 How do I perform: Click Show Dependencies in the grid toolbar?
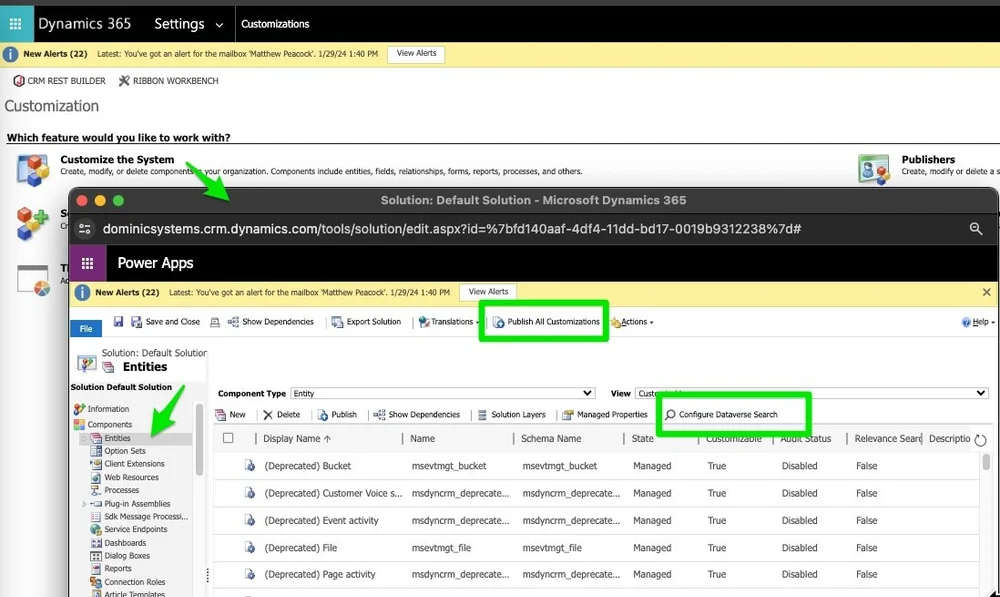[416, 415]
